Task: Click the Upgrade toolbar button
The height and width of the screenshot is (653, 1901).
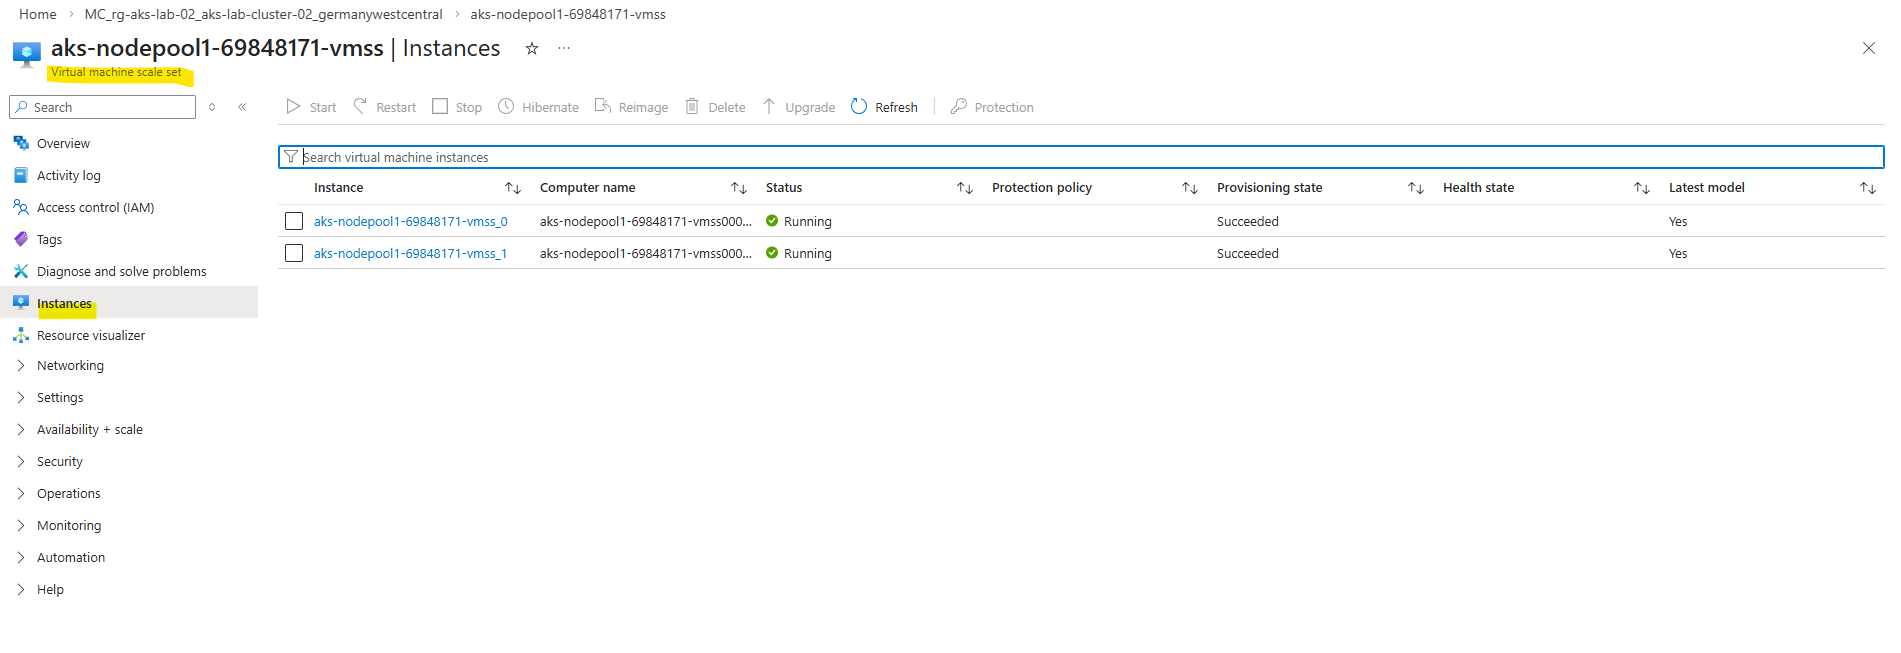Action: pyautogui.click(x=798, y=107)
